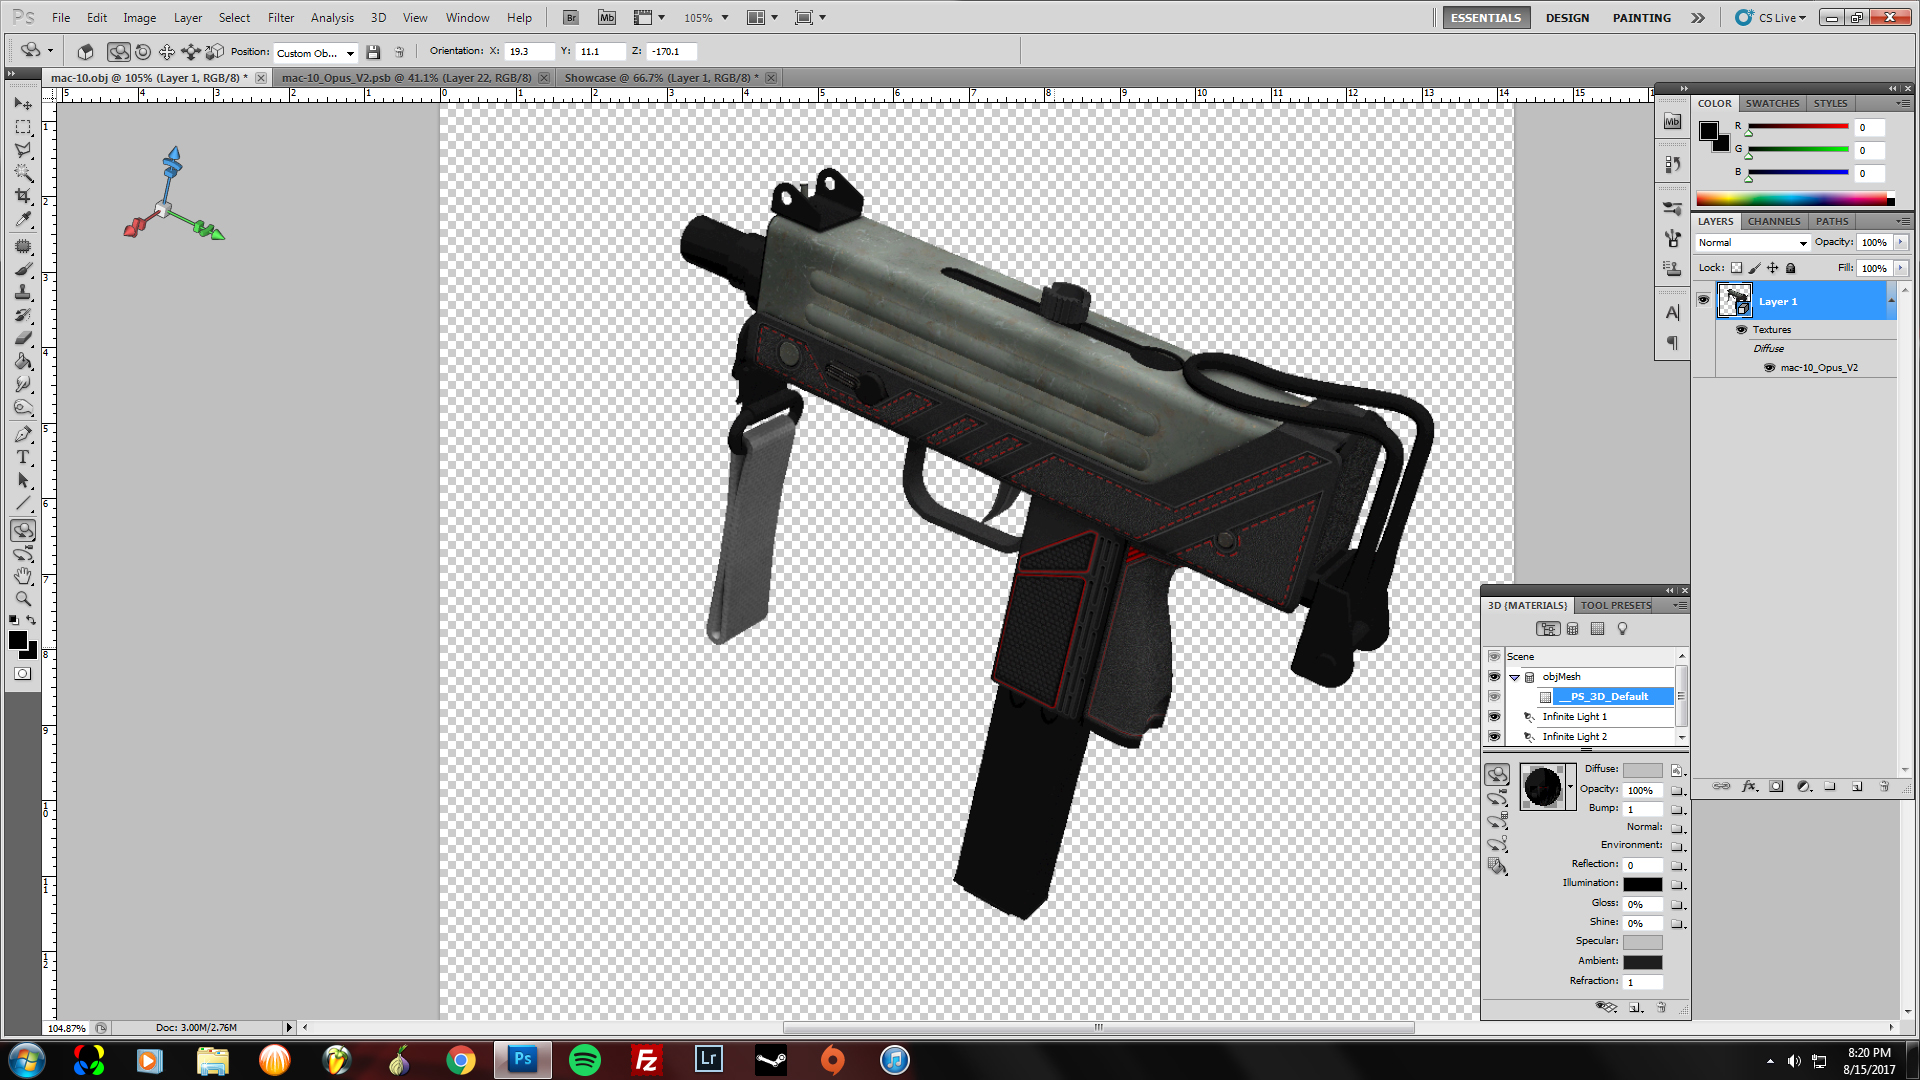The image size is (1920, 1080).
Task: Select the Hand tool
Action: [23, 576]
